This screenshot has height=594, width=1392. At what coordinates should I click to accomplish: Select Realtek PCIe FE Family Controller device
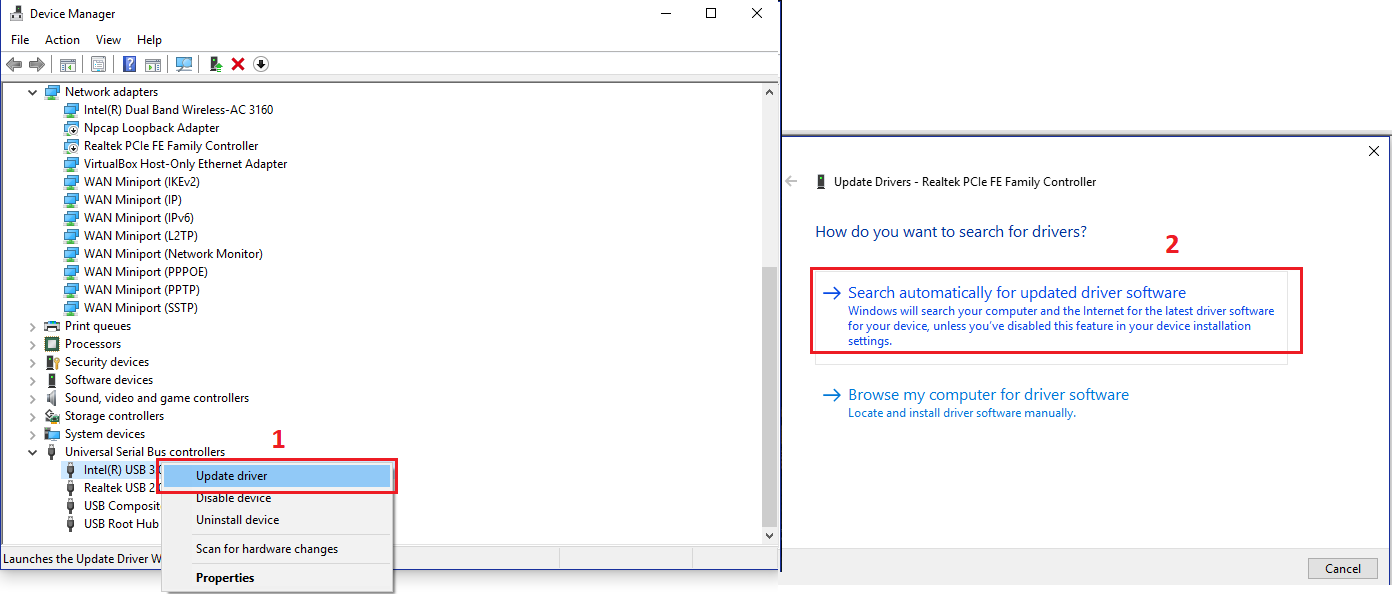pyautogui.click(x=171, y=146)
